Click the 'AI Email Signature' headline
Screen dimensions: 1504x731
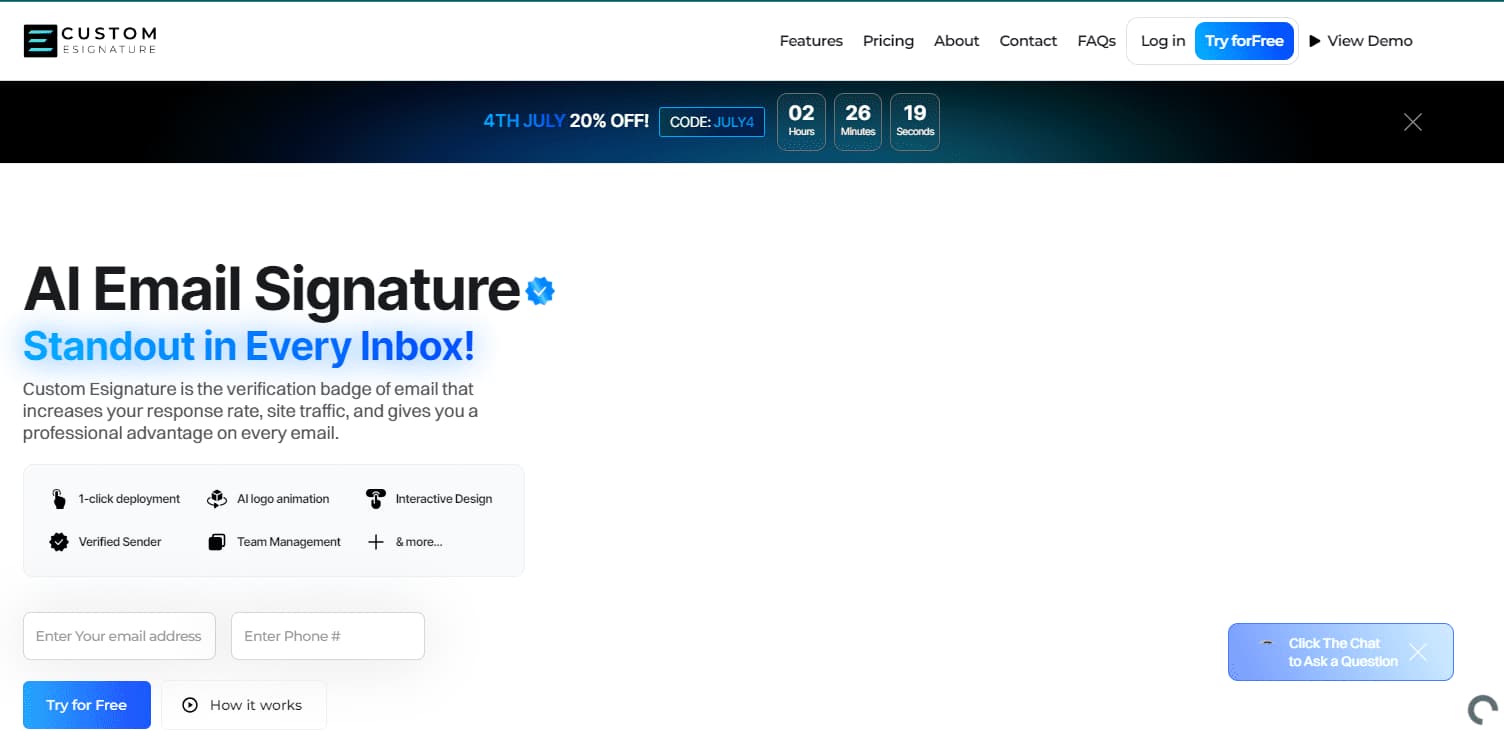271,289
